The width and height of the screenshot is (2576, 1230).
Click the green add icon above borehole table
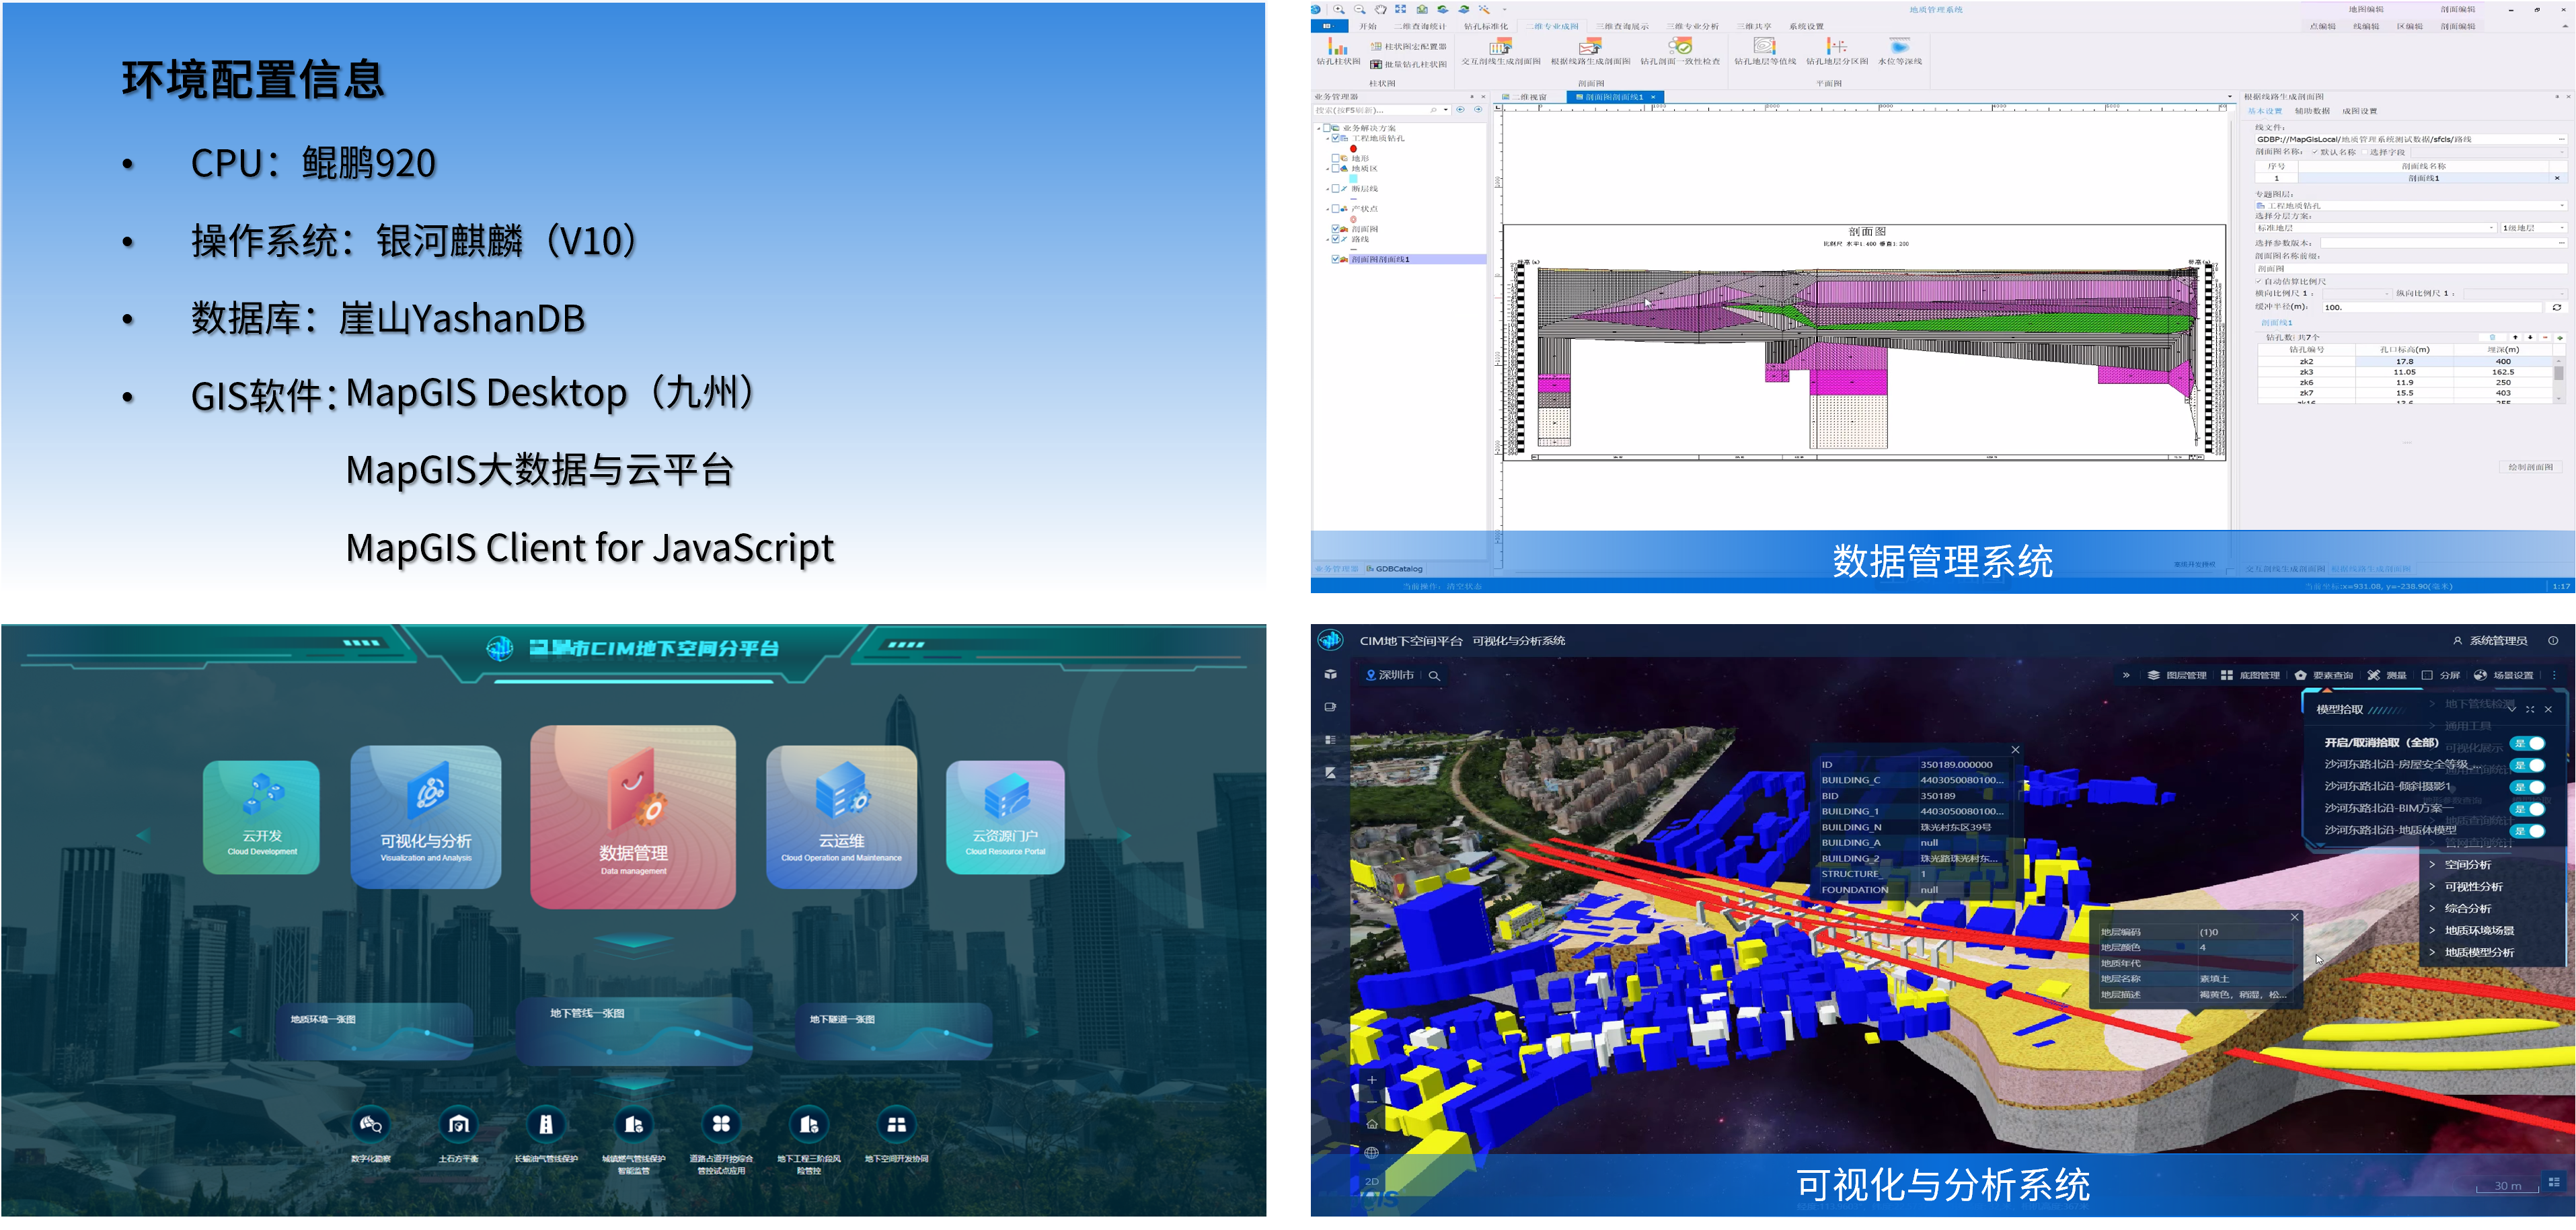2560,337
